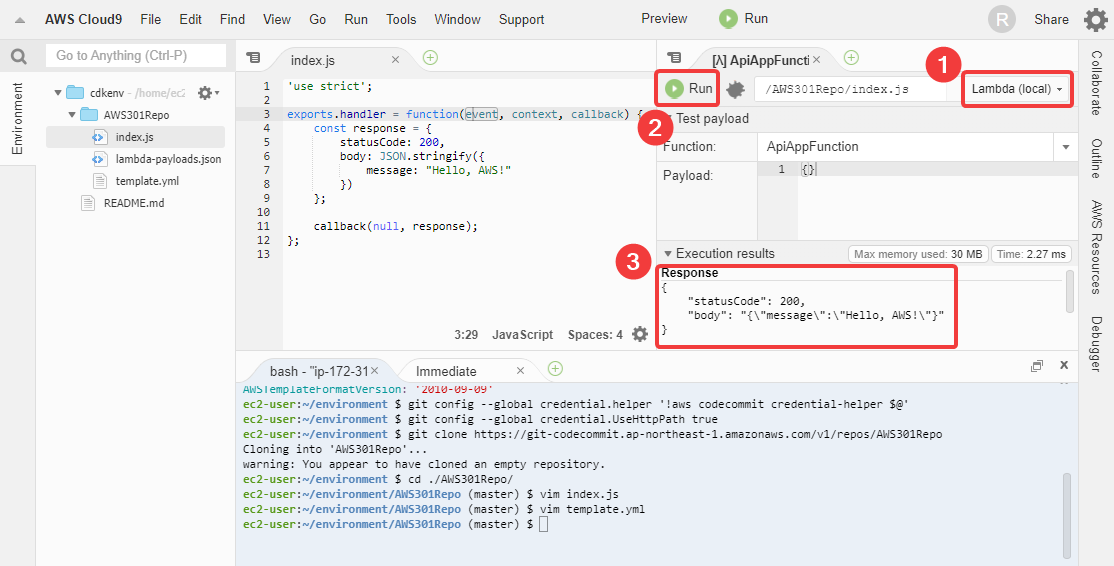Viewport: 1114px width, 566px height.
Task: Open the Tools menu
Action: (401, 19)
